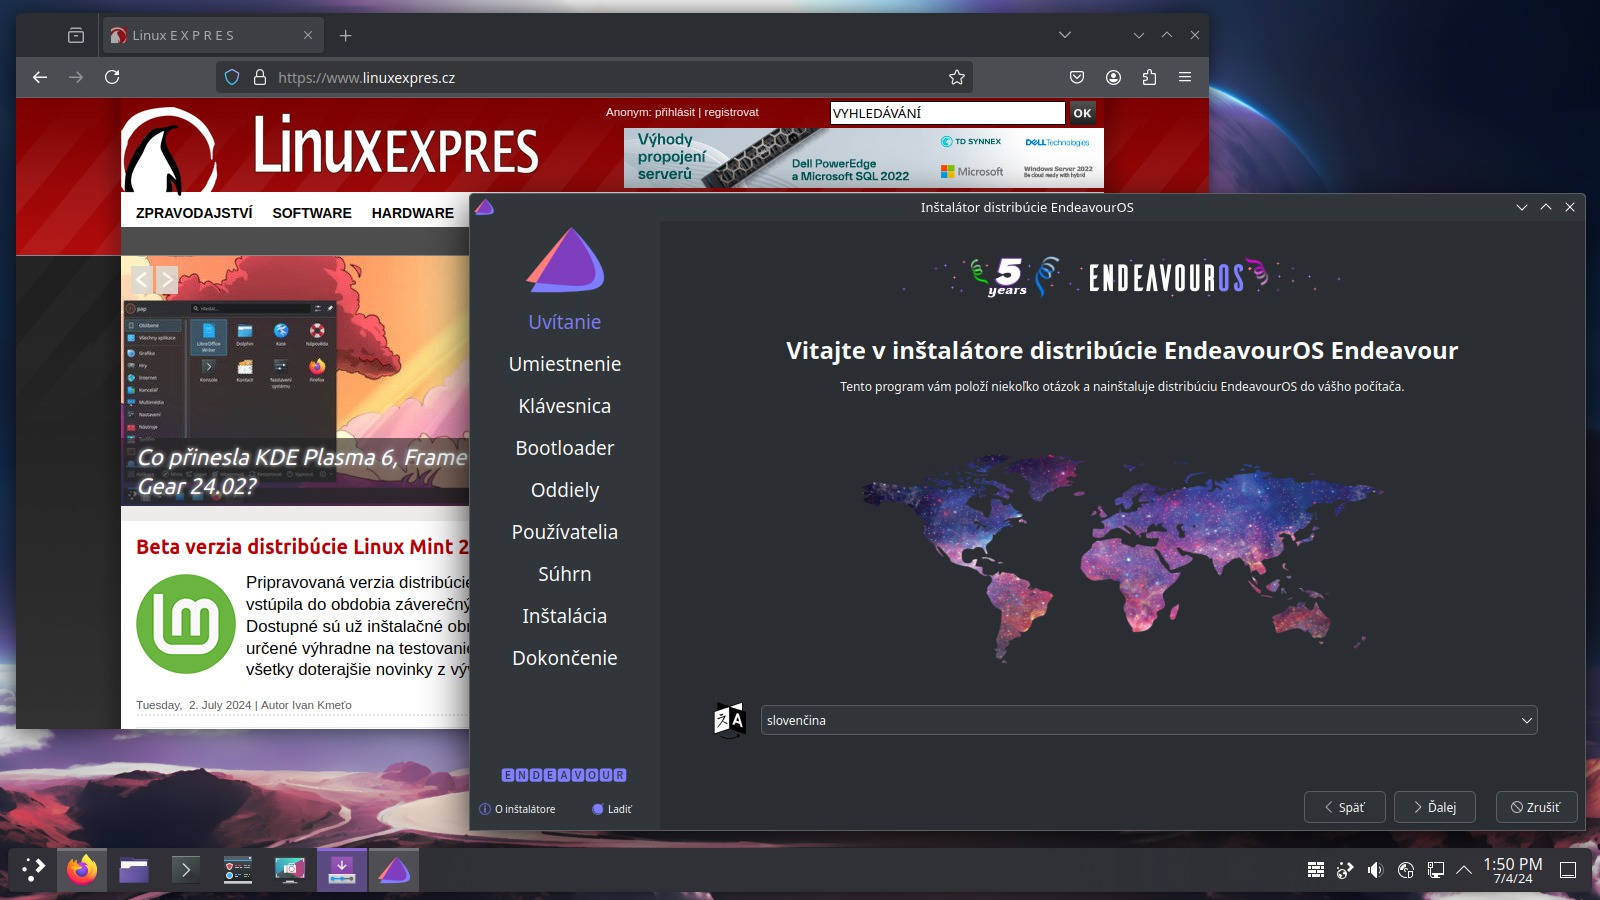Open ZPRAVODAJSTVÍ menu item

point(194,213)
